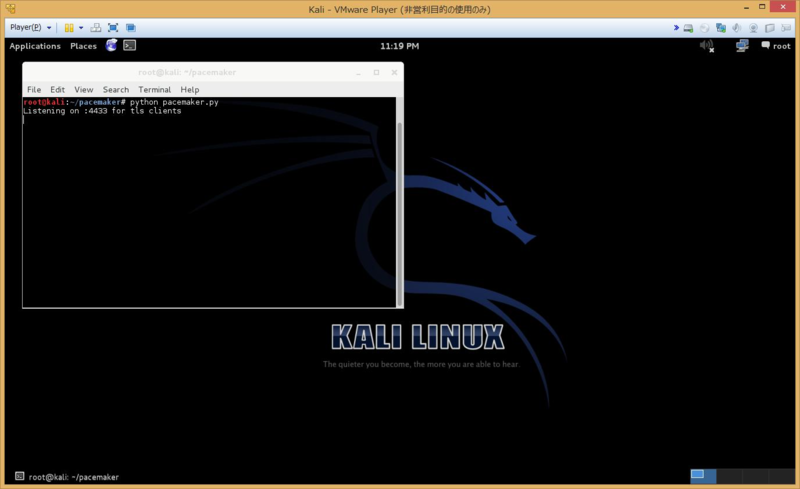Open the Kali Applications menu

pos(35,46)
